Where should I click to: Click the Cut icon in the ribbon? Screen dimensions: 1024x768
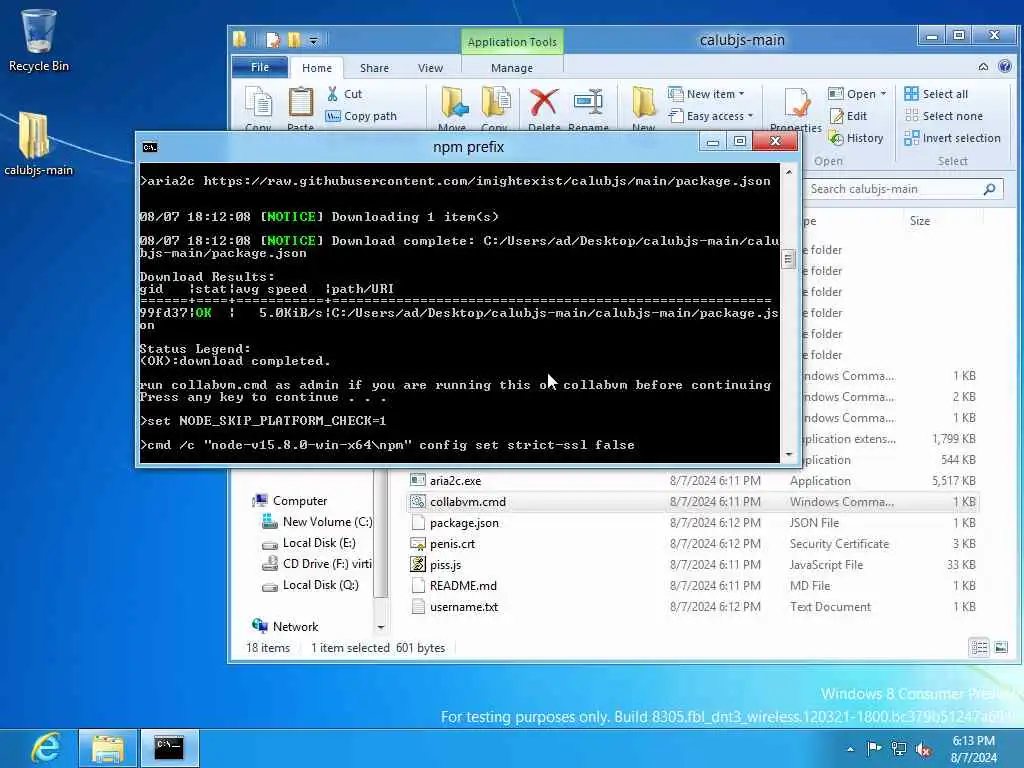click(333, 94)
